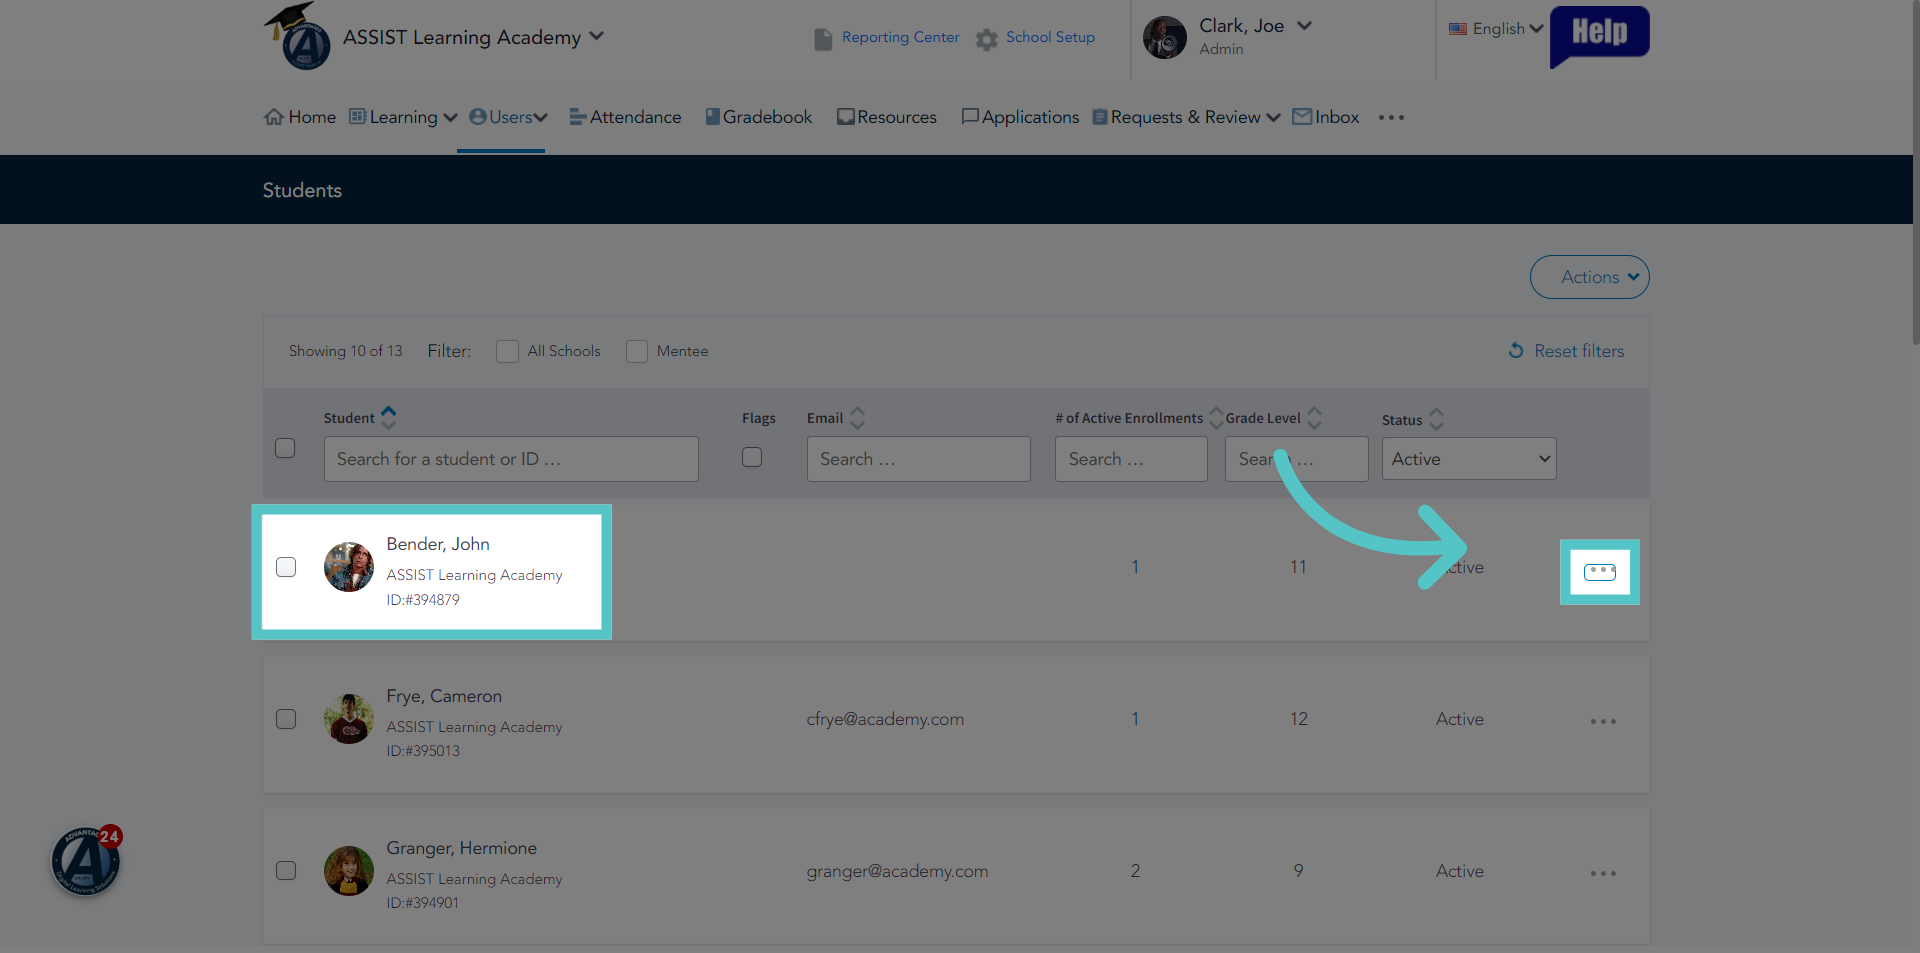Screen dimensions: 1920x953
Task: Tick the Mentee filter checkbox
Action: 637,351
